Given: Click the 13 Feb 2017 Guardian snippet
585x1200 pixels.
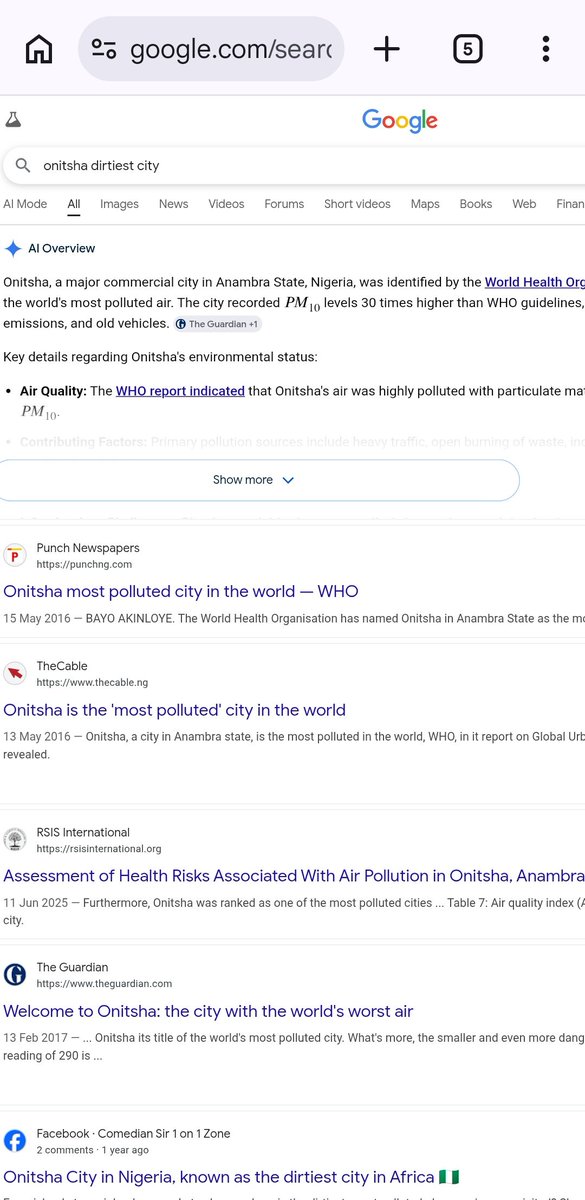Looking at the screenshot, I should tap(294, 1047).
